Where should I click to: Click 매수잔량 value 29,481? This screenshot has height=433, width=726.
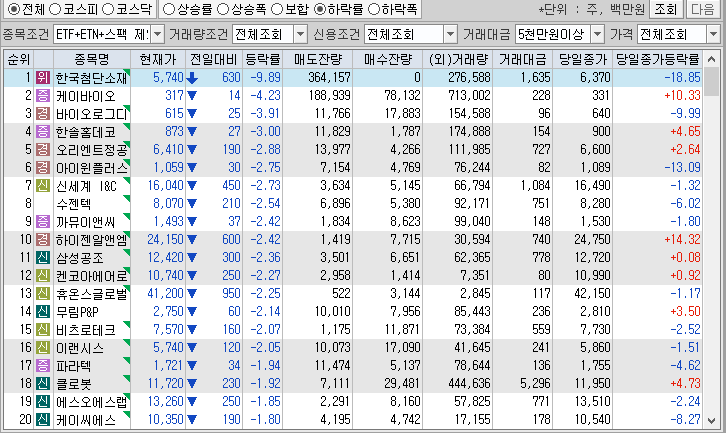[x=401, y=384]
